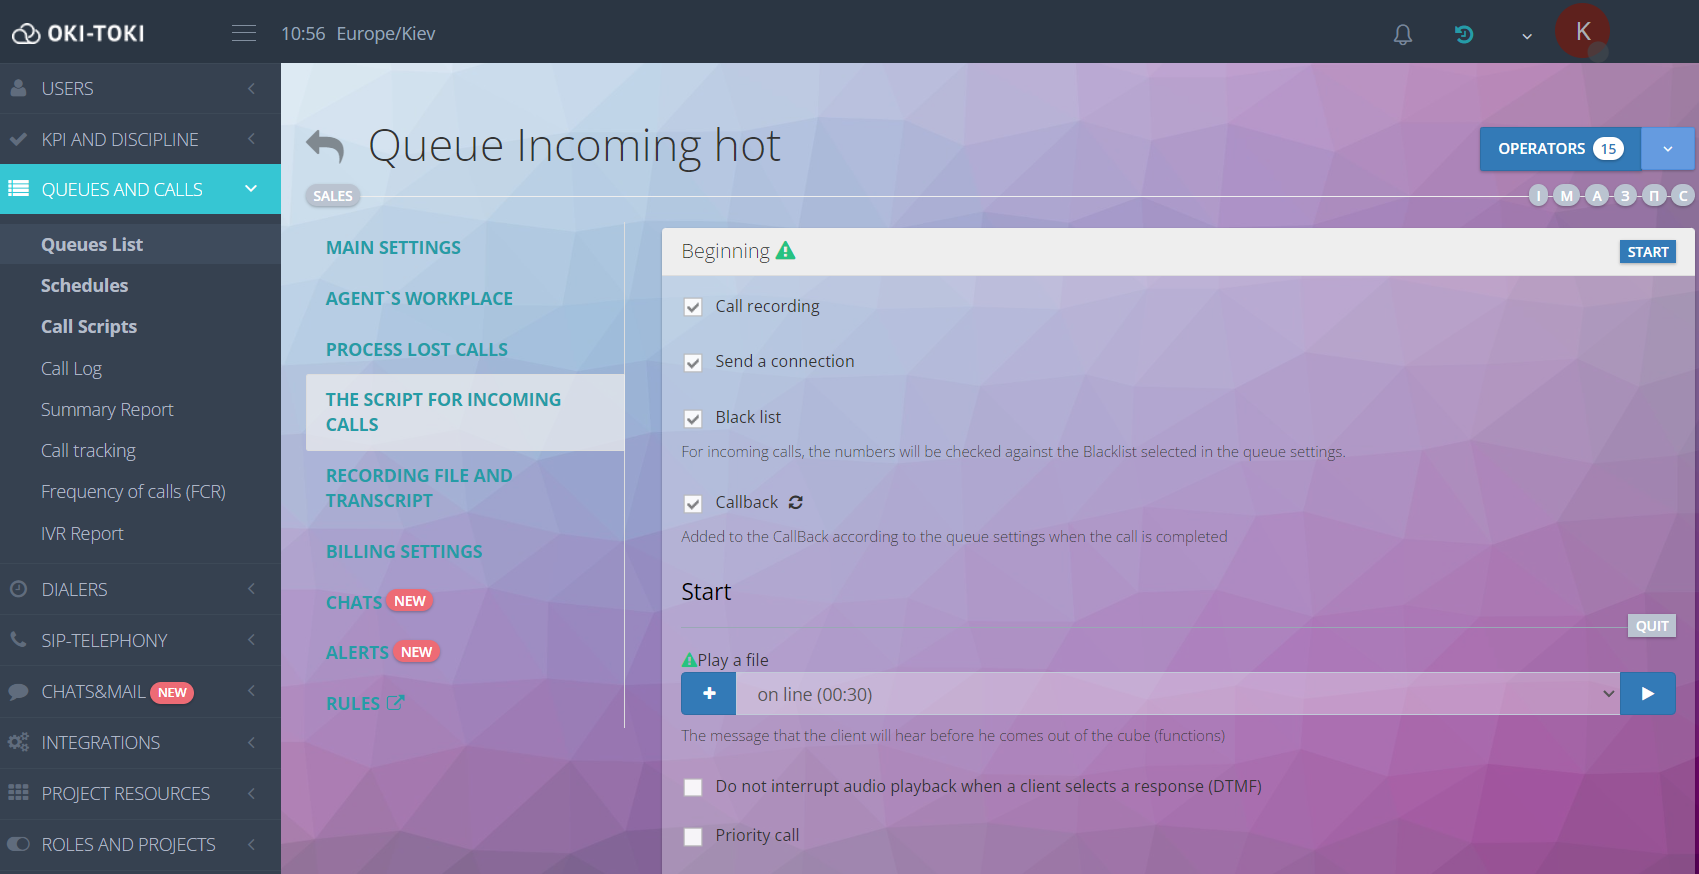Click the back arrow beside queue title
The width and height of the screenshot is (1699, 874).
point(325,147)
